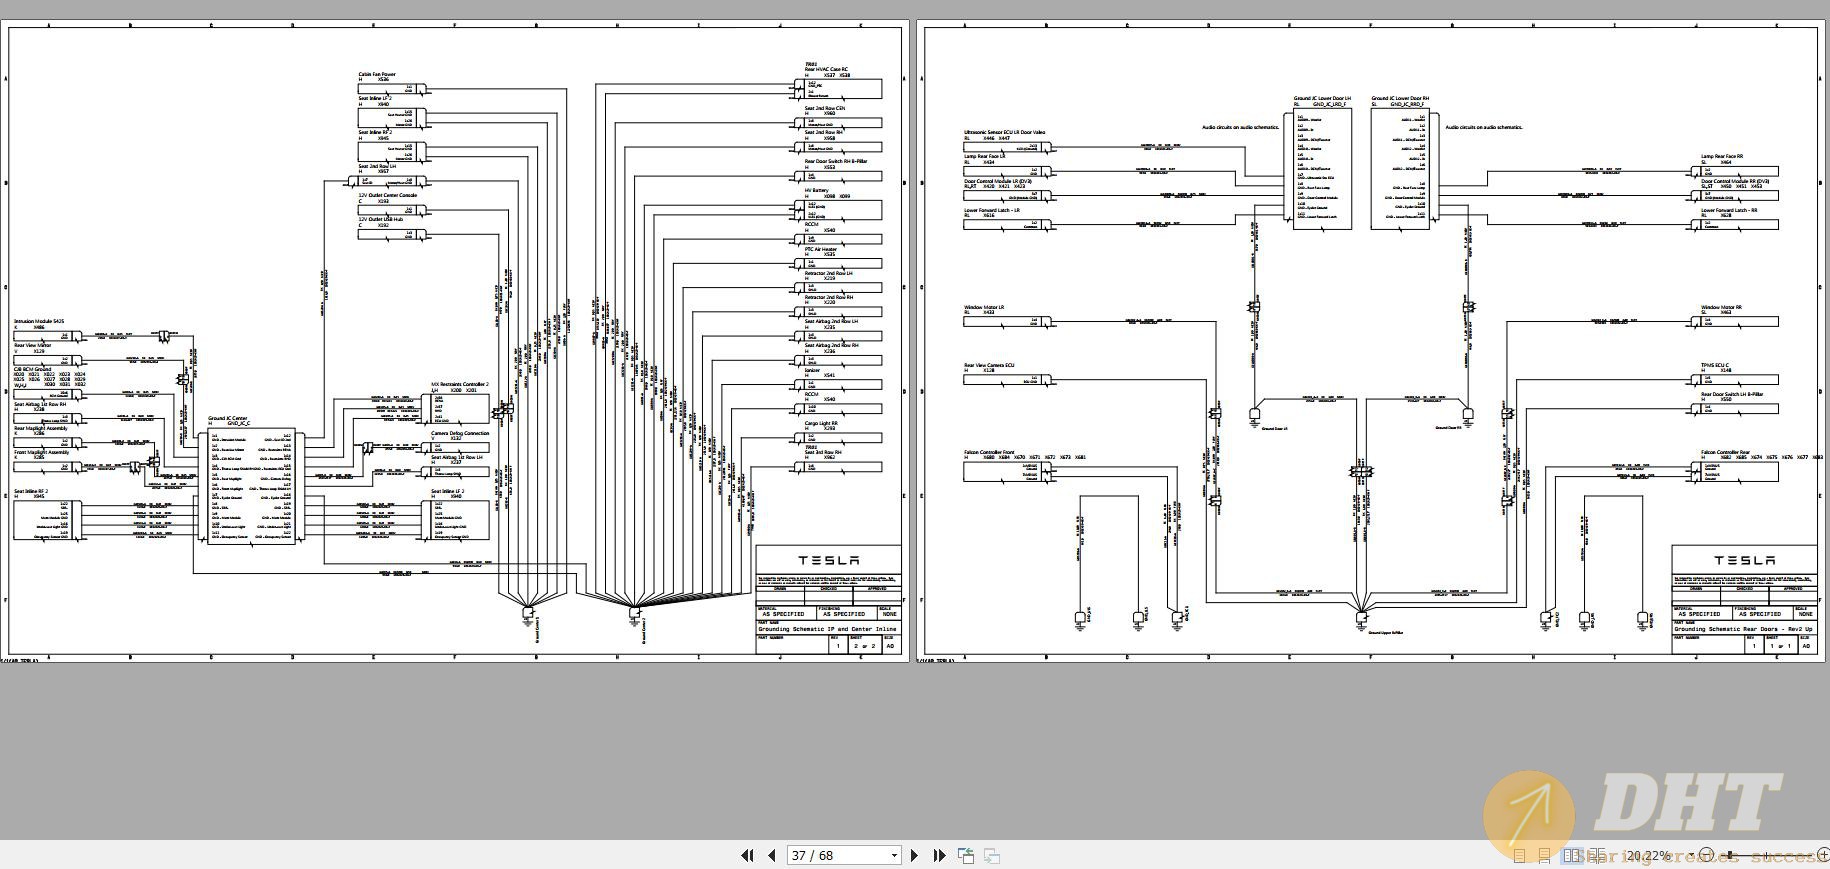The image size is (1830, 869).
Task: Click the TESLA logo on left page
Action: tap(828, 560)
